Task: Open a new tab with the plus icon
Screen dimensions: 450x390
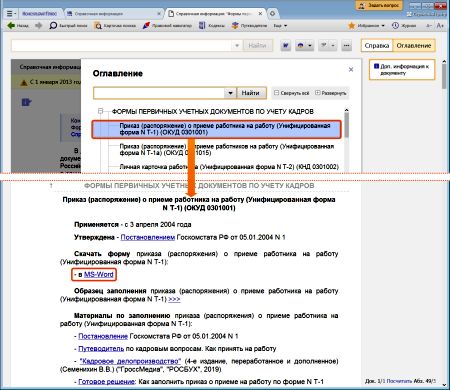Action: (272, 14)
